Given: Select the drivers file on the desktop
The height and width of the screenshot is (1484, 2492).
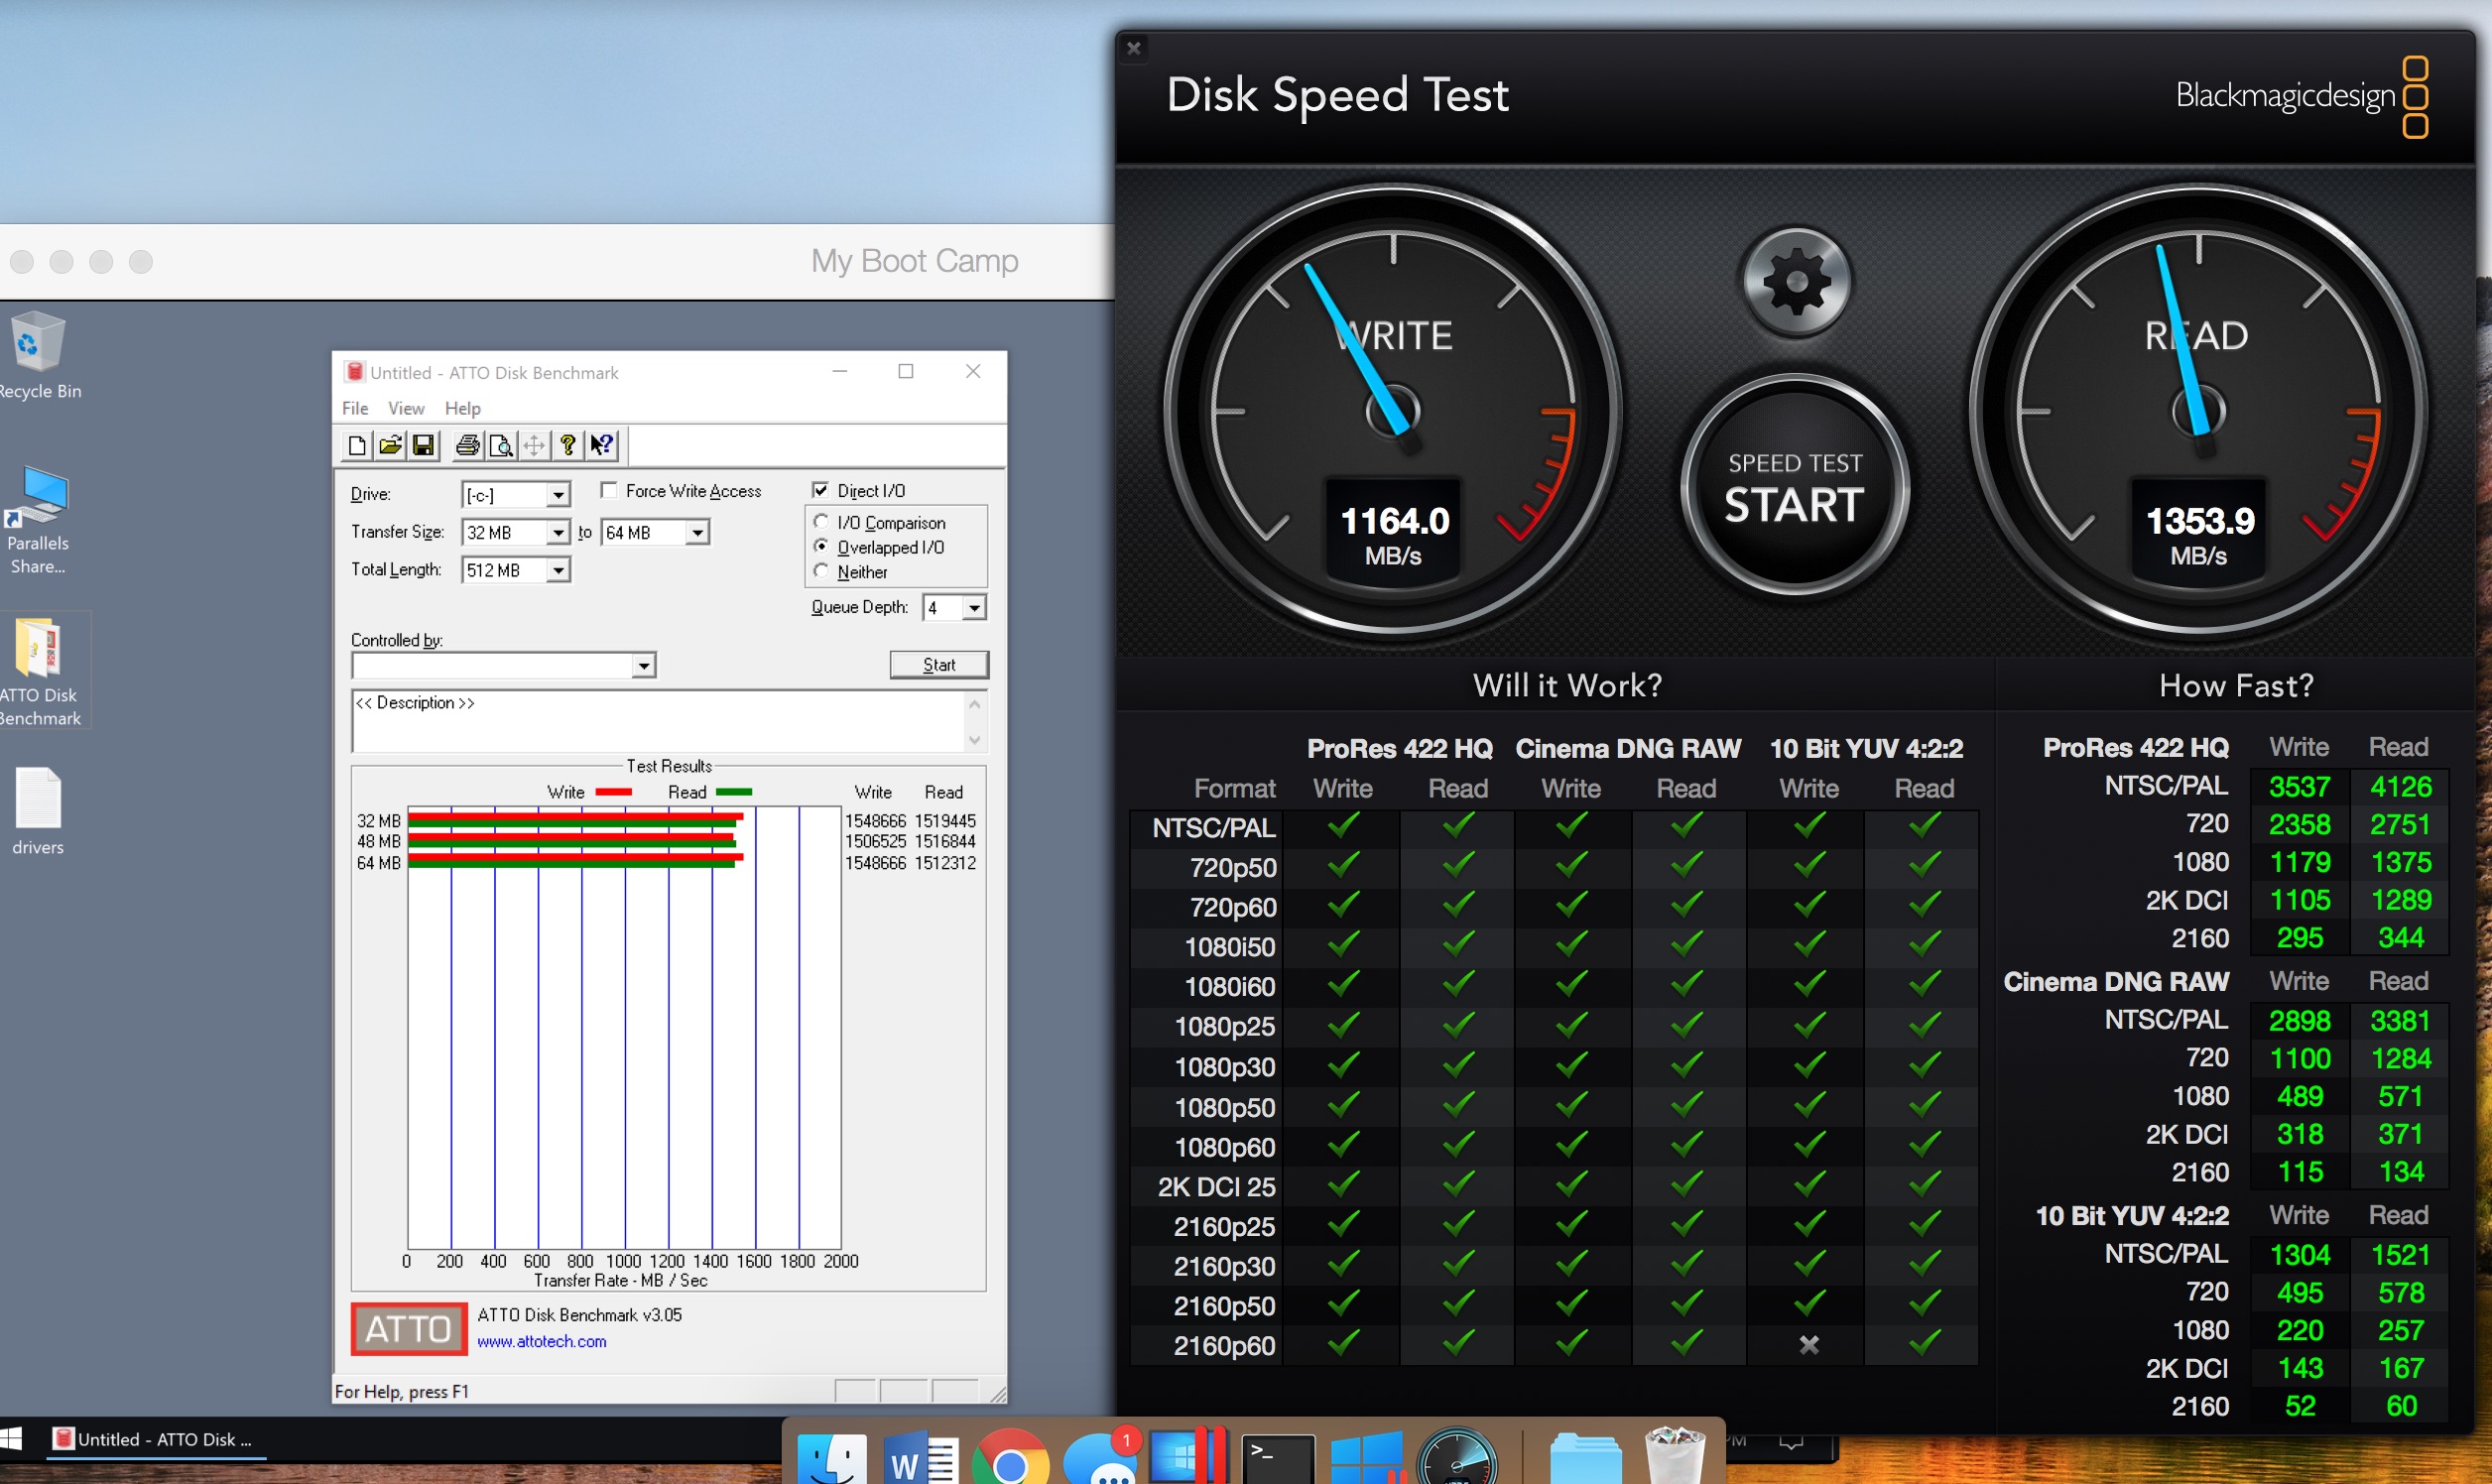Looking at the screenshot, I should tap(38, 811).
